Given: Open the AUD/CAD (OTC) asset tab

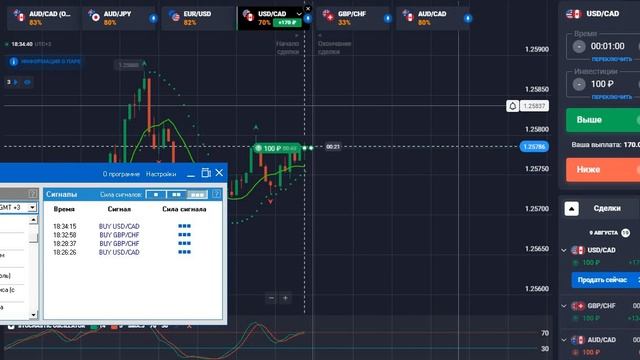Looking at the screenshot, I should [x=43, y=18].
